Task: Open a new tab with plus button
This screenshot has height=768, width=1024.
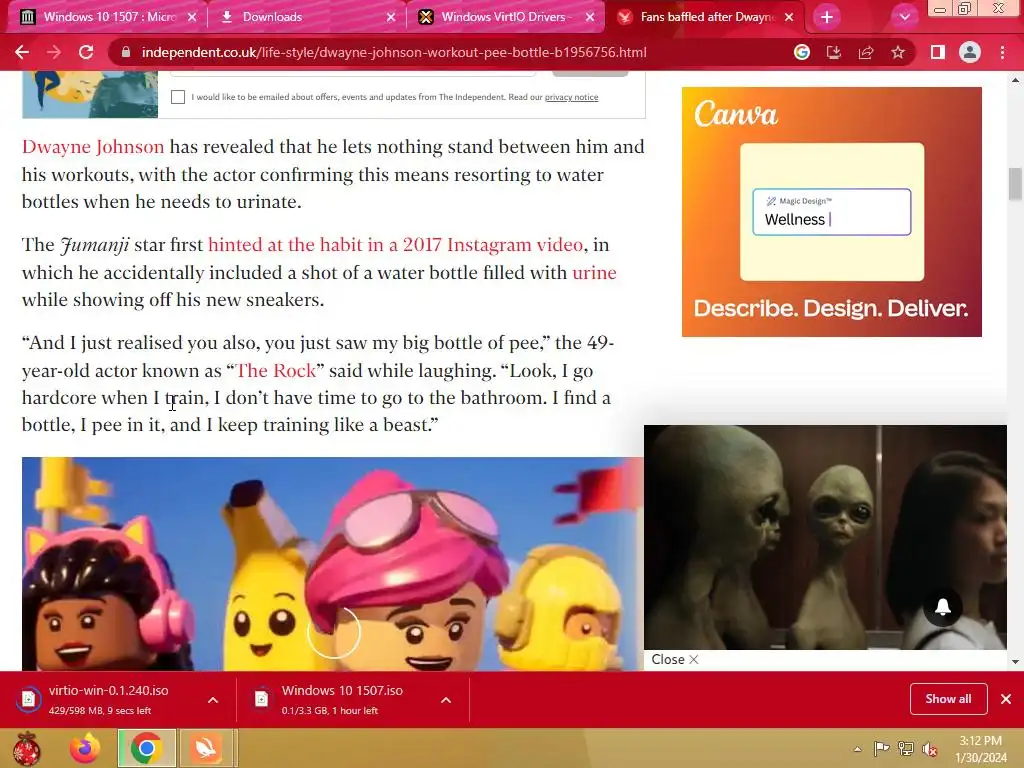Action: coord(827,17)
